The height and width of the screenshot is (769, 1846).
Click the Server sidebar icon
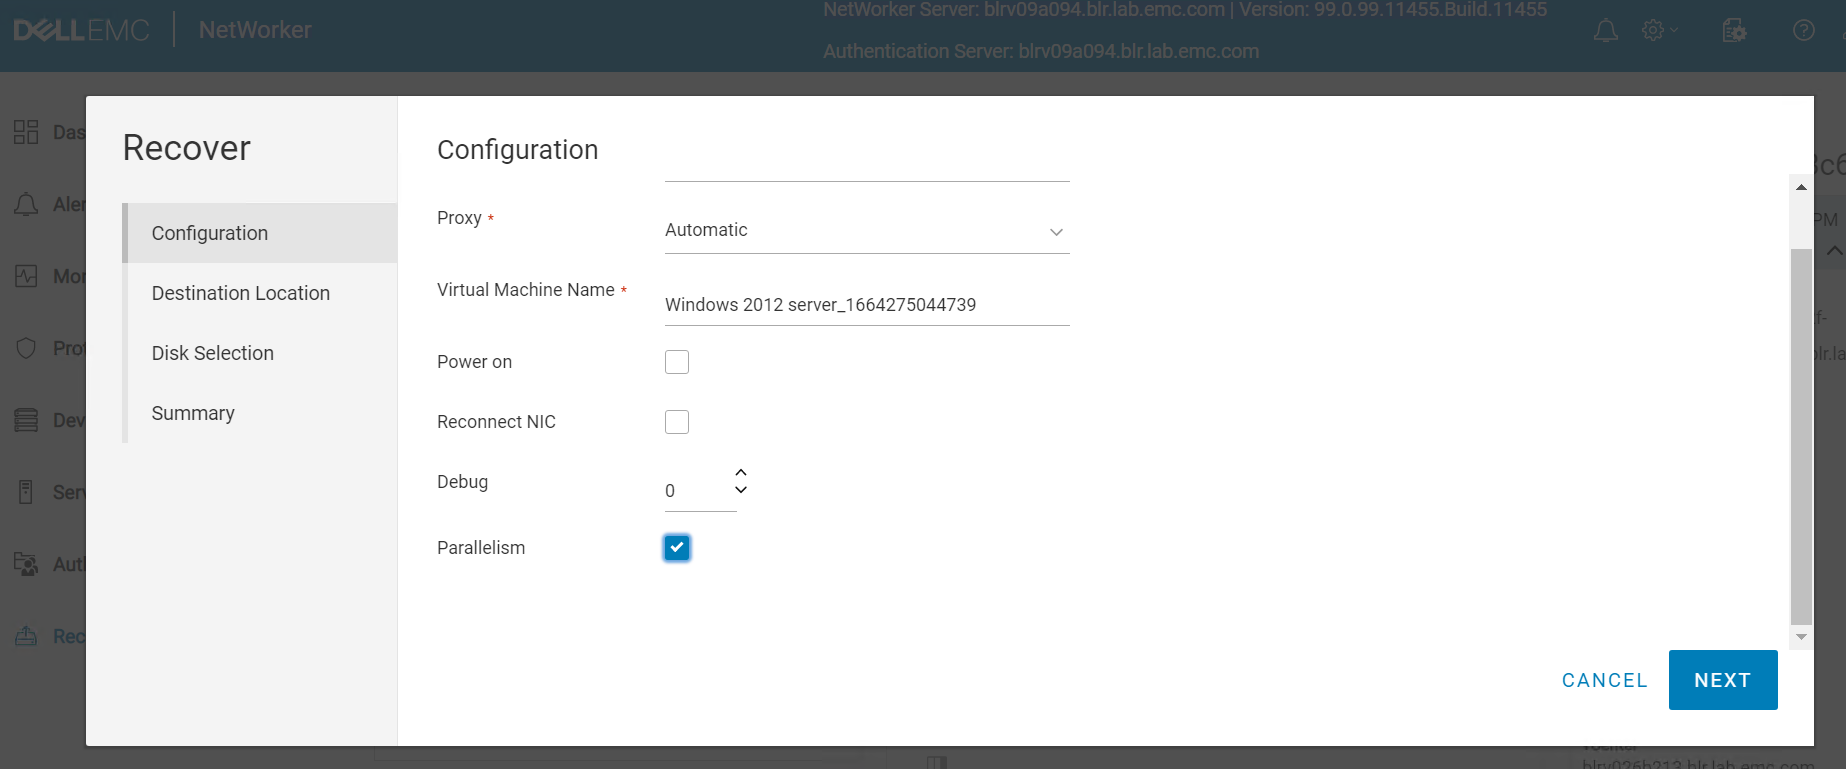click(x=26, y=492)
